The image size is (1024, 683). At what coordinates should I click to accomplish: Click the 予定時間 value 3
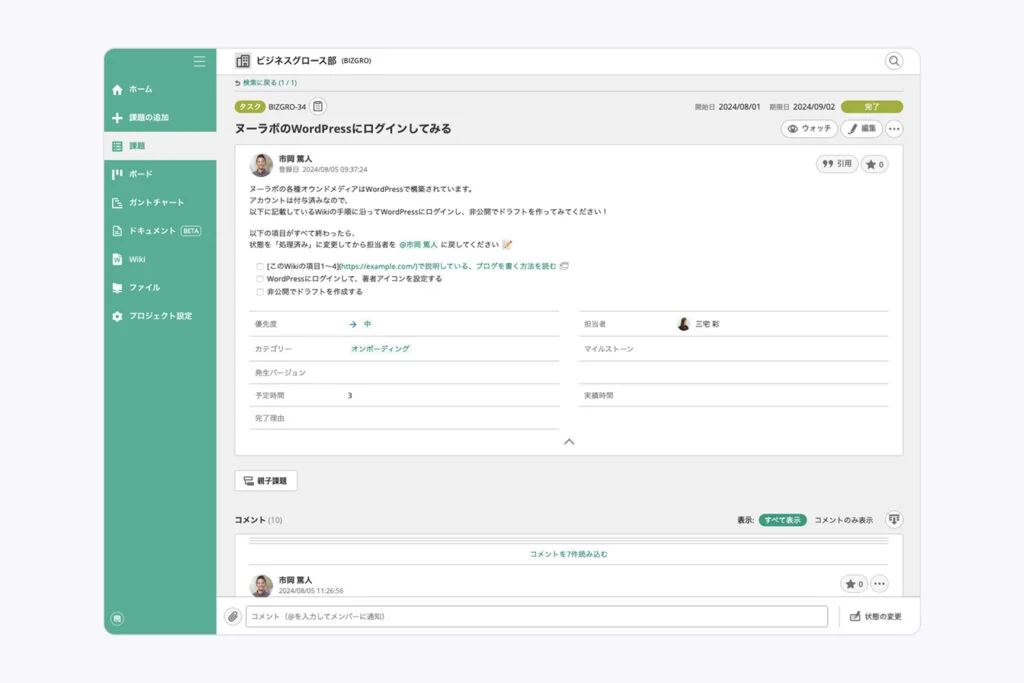pos(350,396)
